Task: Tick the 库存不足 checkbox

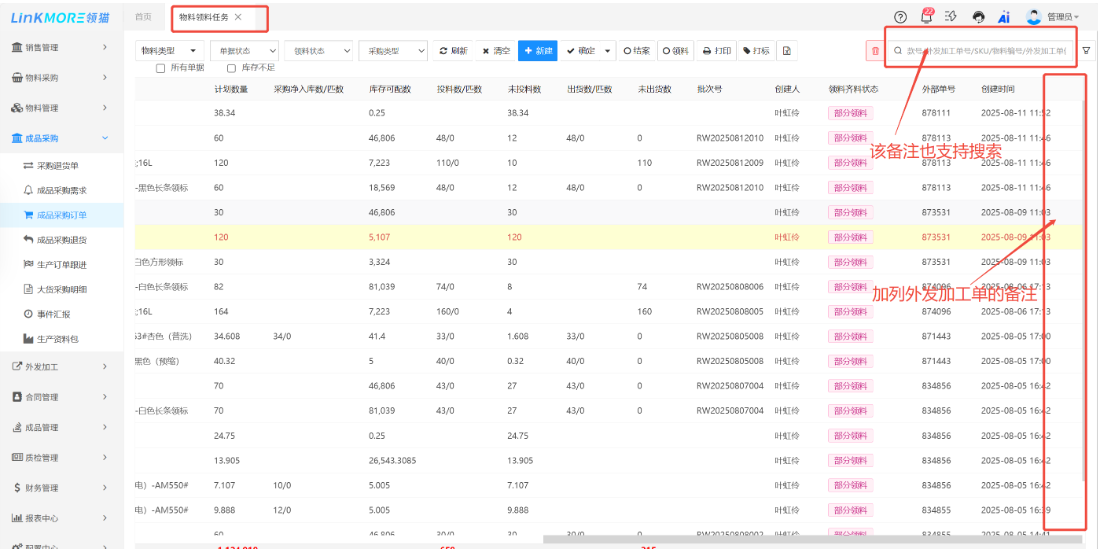Action: point(232,68)
